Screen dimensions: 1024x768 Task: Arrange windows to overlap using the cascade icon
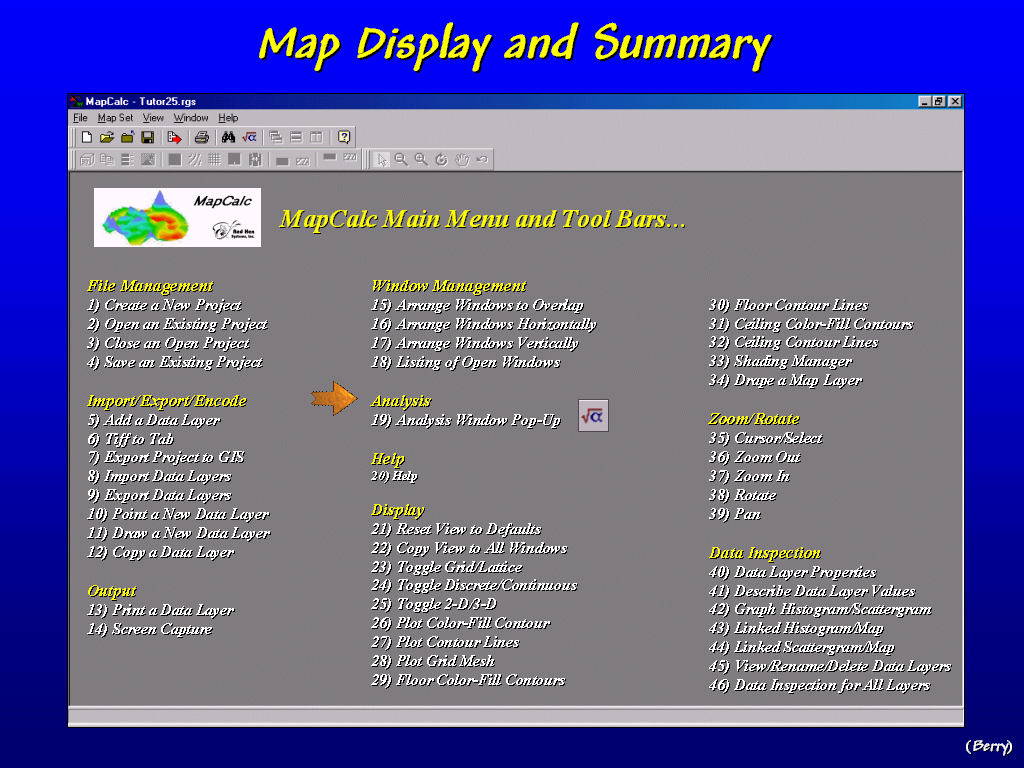pos(276,137)
